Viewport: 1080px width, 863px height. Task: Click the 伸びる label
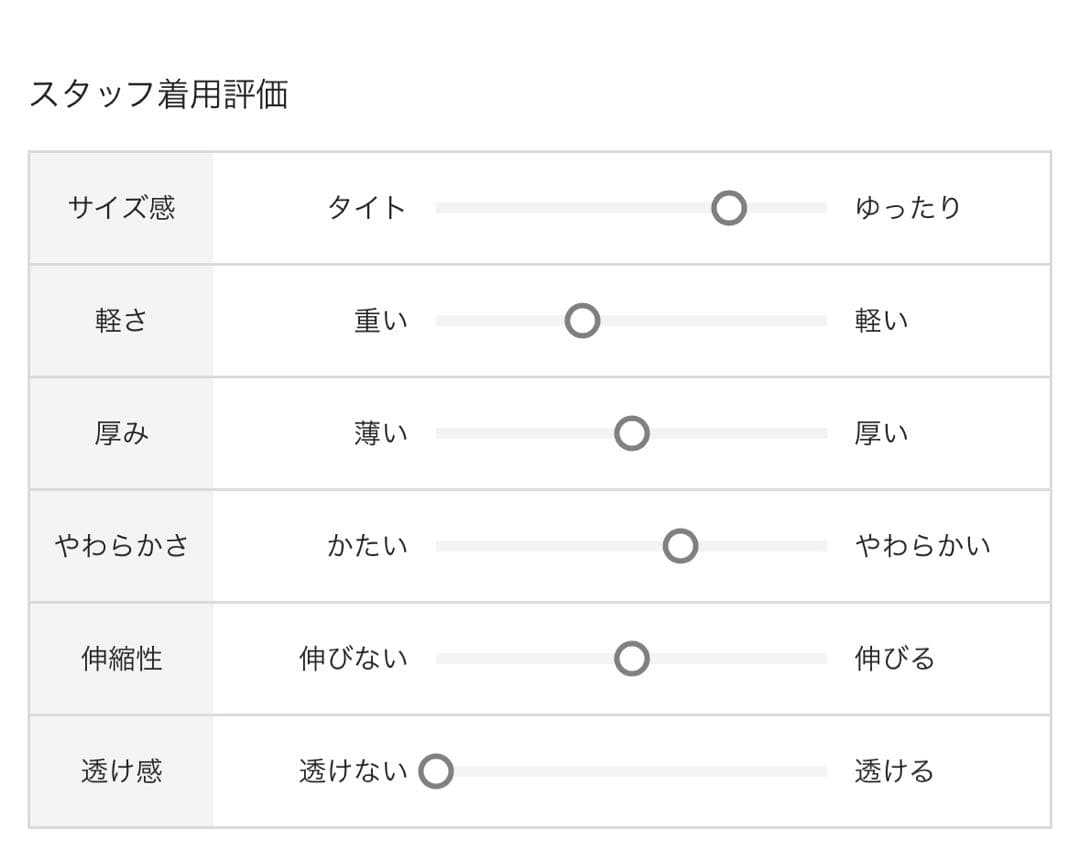coord(894,659)
